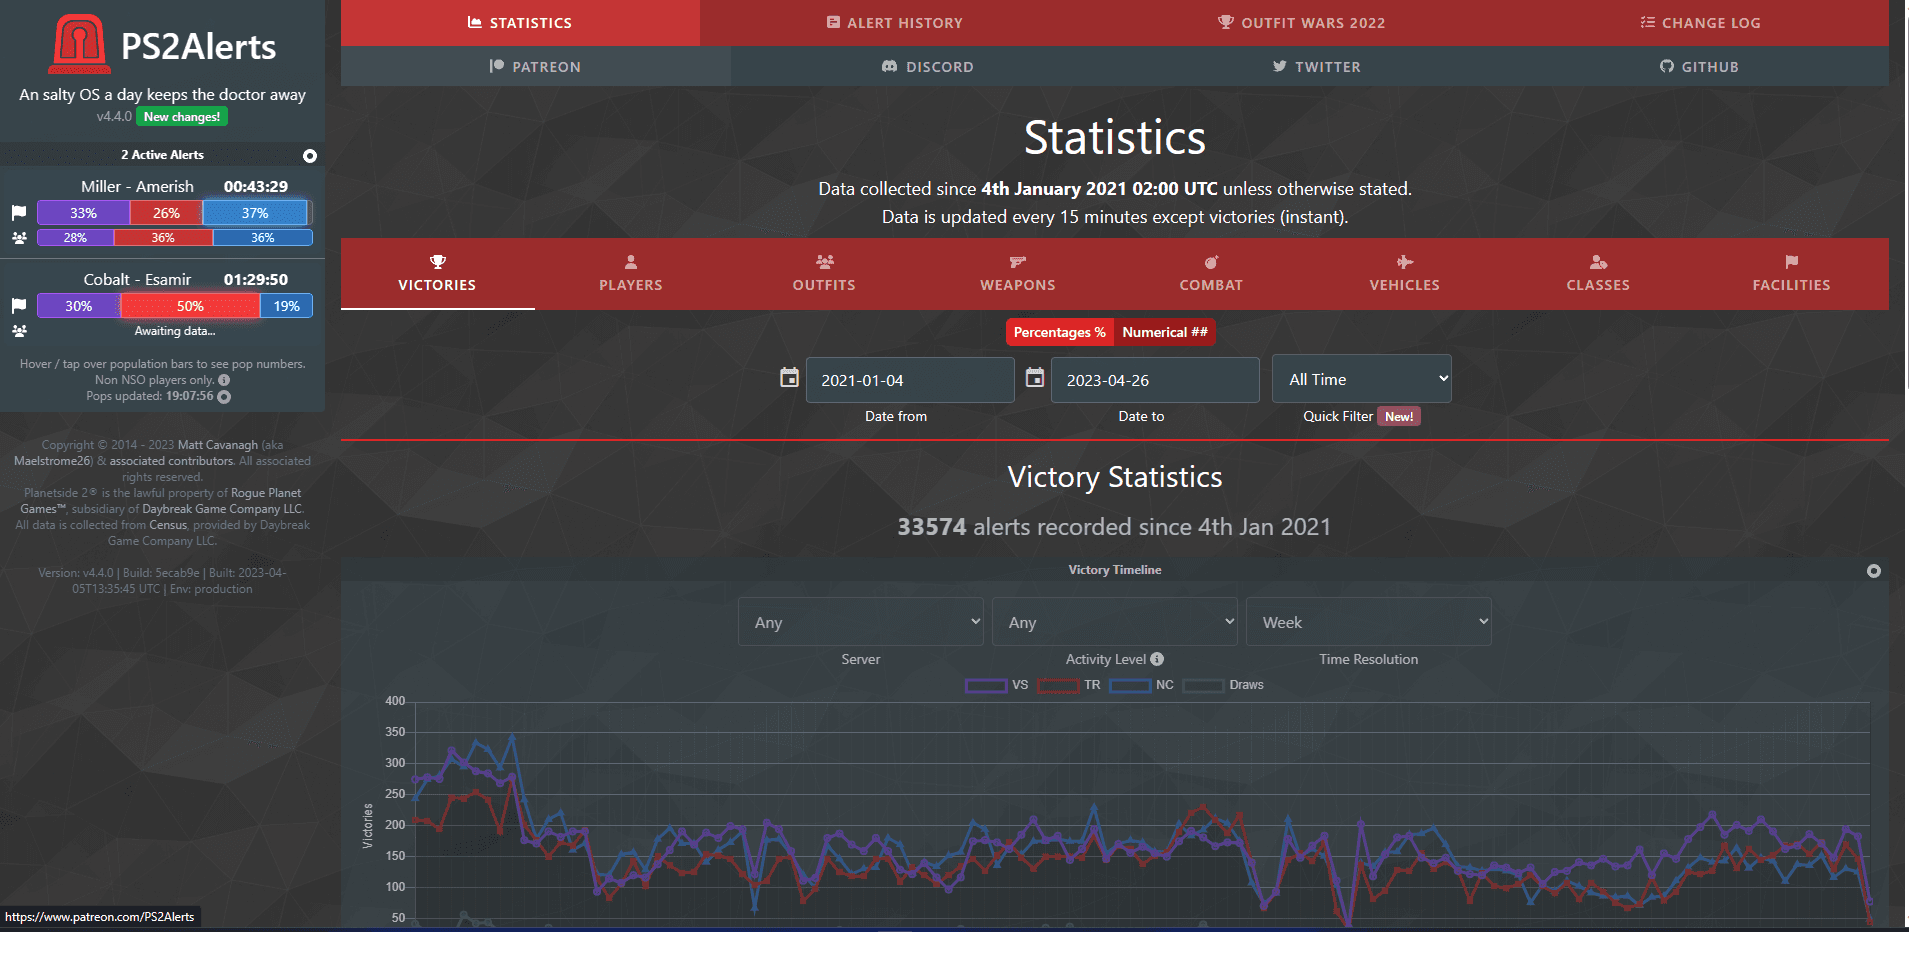
Task: Click the green New changes! badge
Action: (182, 117)
